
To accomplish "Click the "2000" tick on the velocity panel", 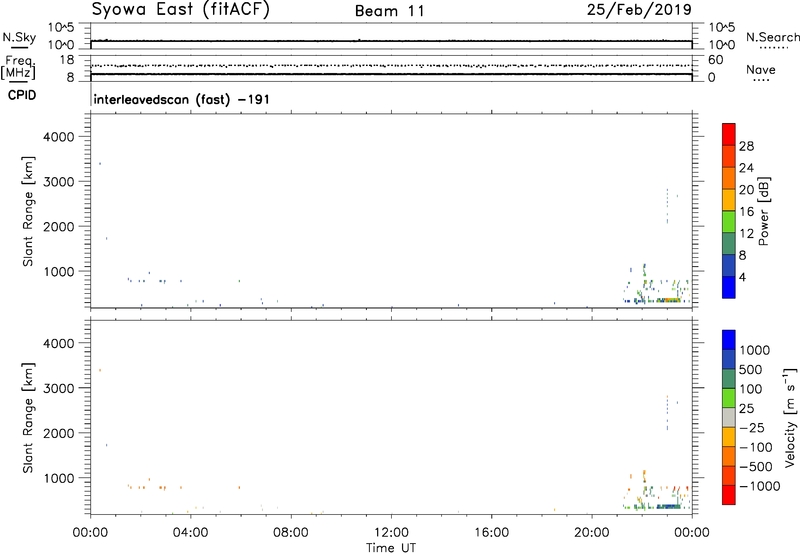I will pyautogui.click(x=58, y=433).
